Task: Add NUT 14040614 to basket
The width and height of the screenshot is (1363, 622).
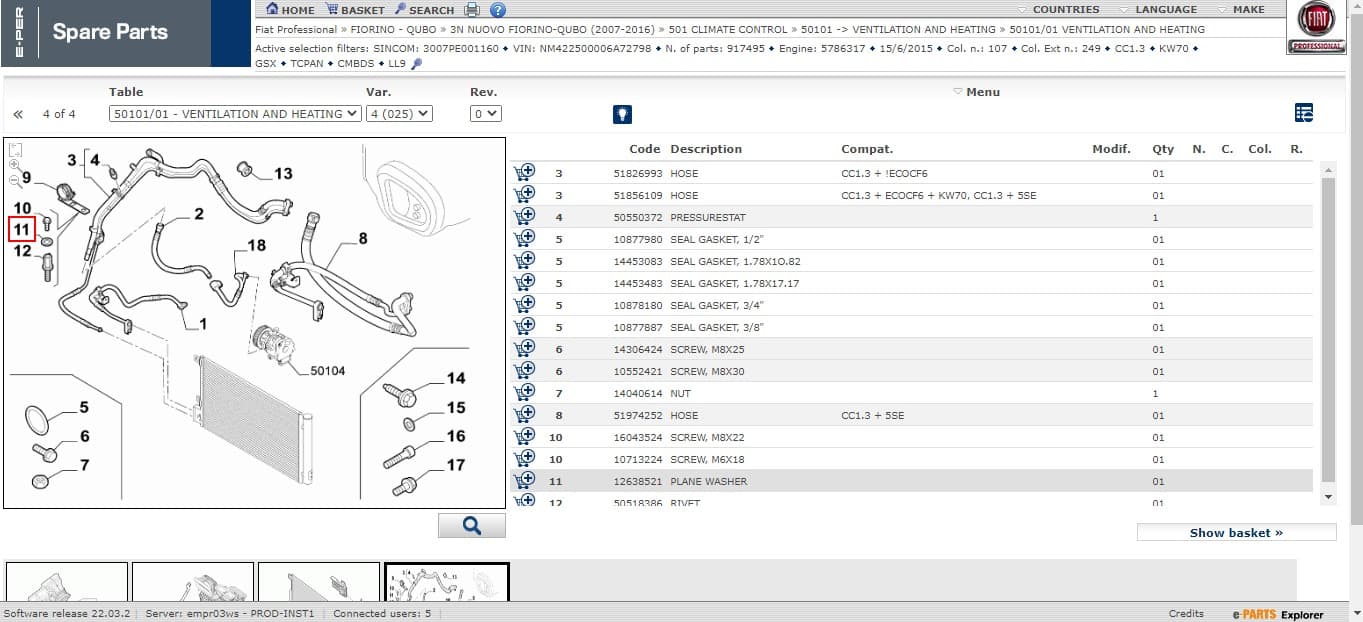Action: pos(524,392)
